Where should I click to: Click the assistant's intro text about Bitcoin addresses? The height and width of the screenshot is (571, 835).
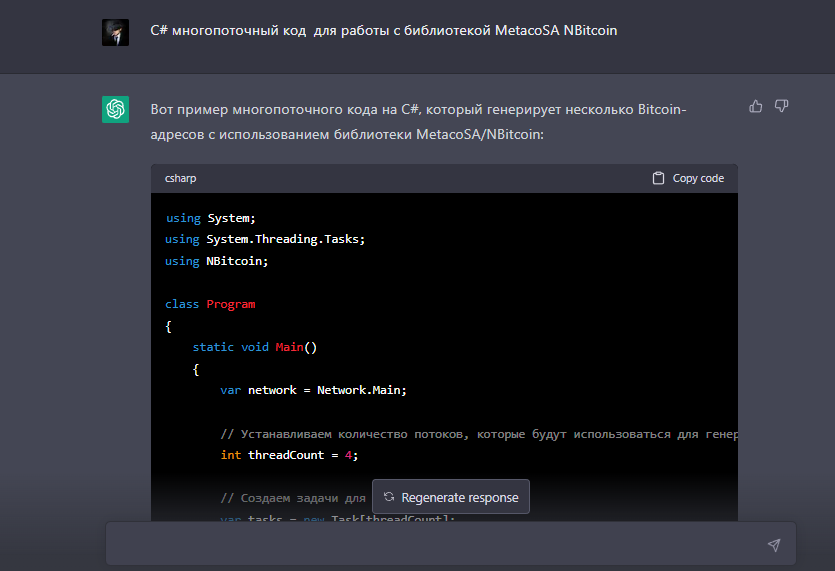coord(418,120)
